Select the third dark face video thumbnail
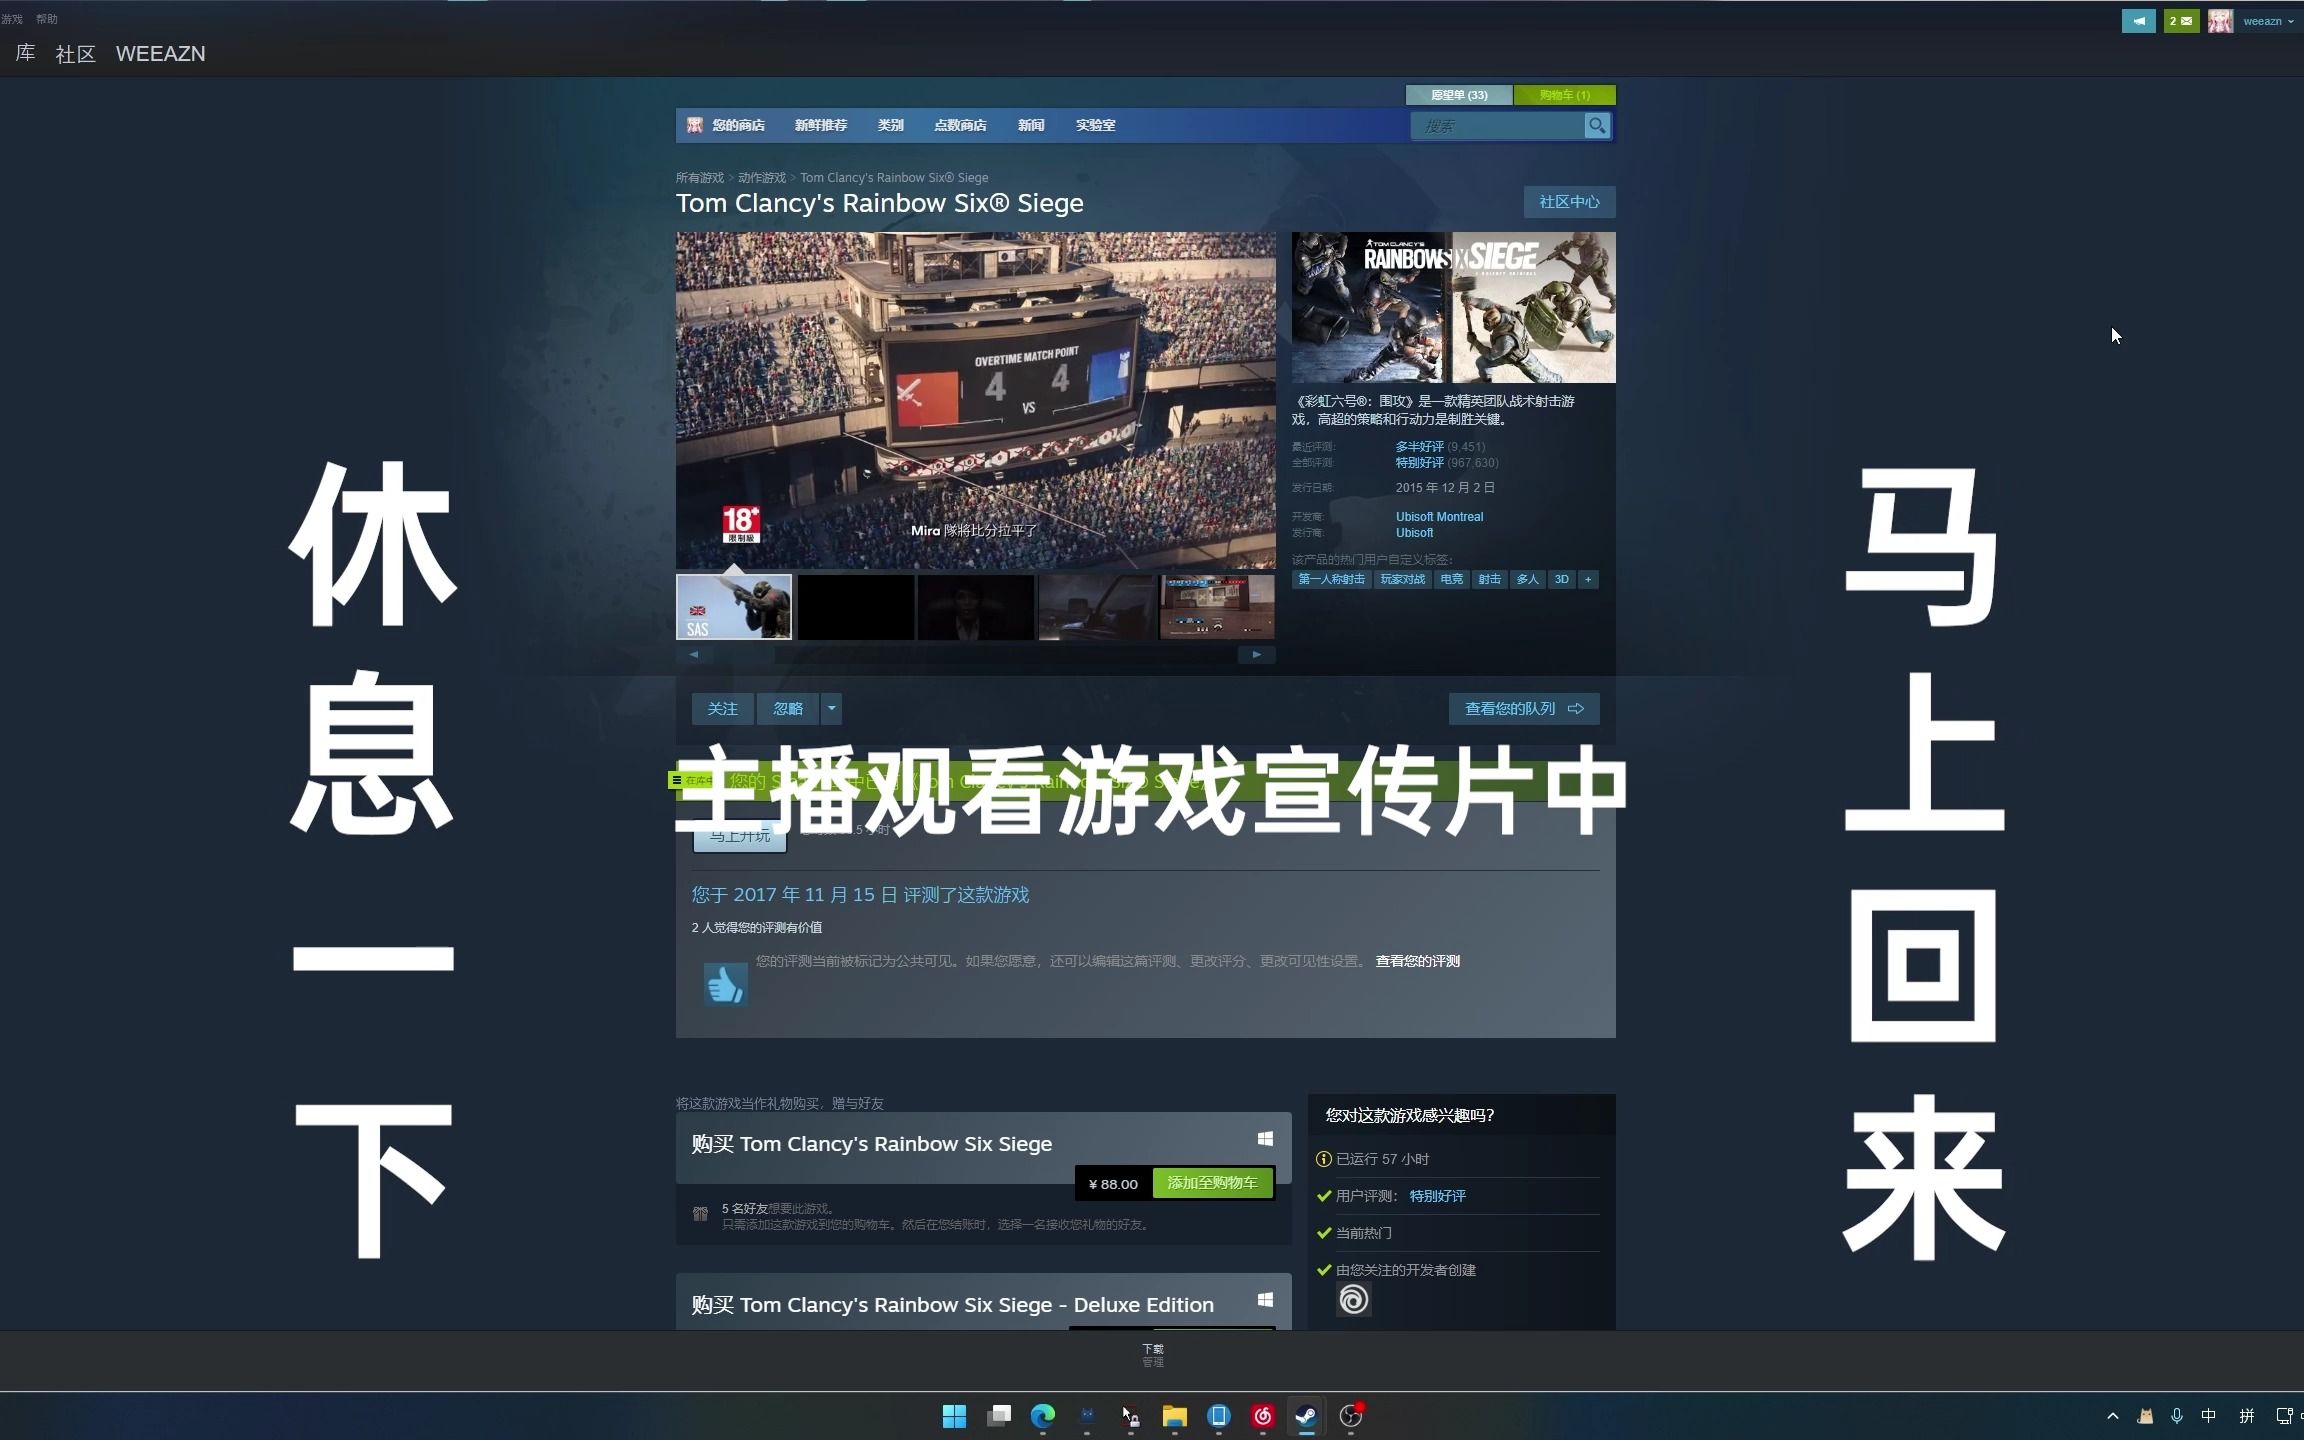2304x1440 pixels. [x=976, y=607]
